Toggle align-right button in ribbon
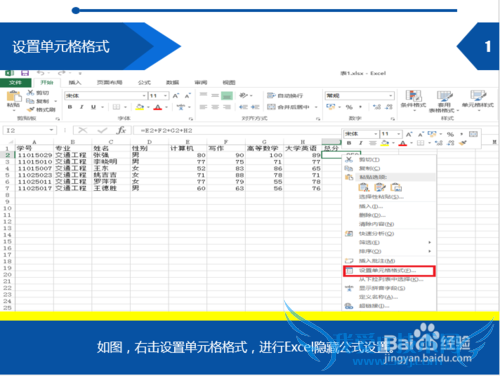This screenshot has height=376, width=500. [x=227, y=107]
